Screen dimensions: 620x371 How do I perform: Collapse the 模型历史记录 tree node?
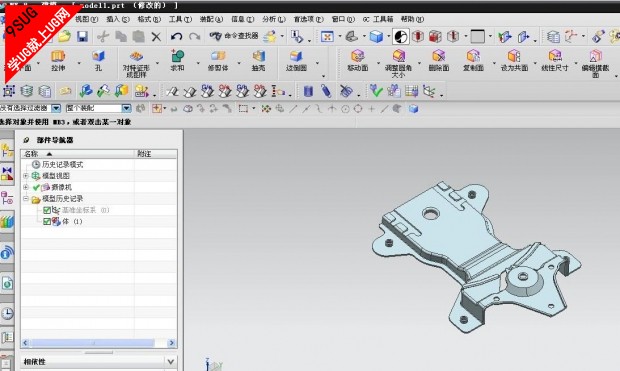26,199
